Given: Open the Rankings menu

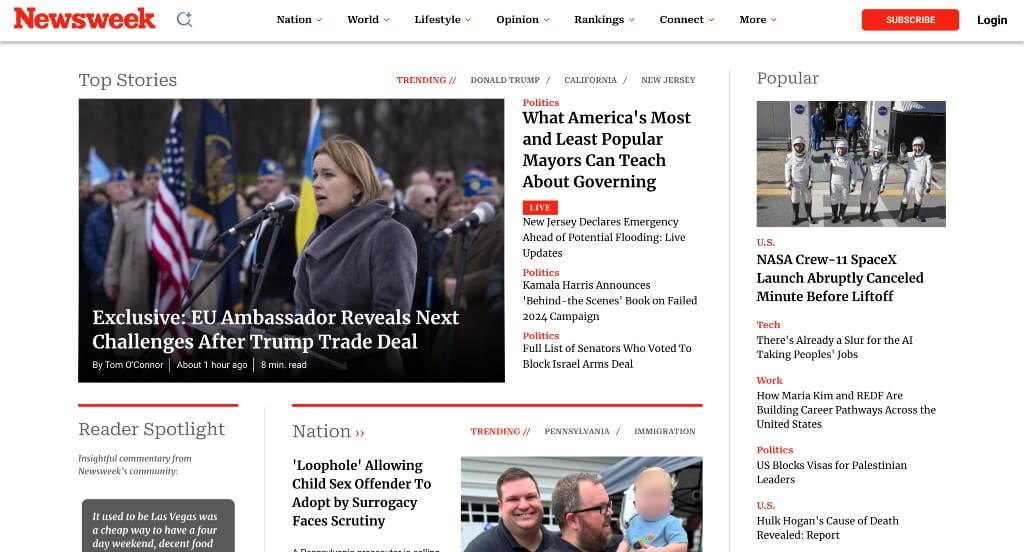Looking at the screenshot, I should (604, 20).
